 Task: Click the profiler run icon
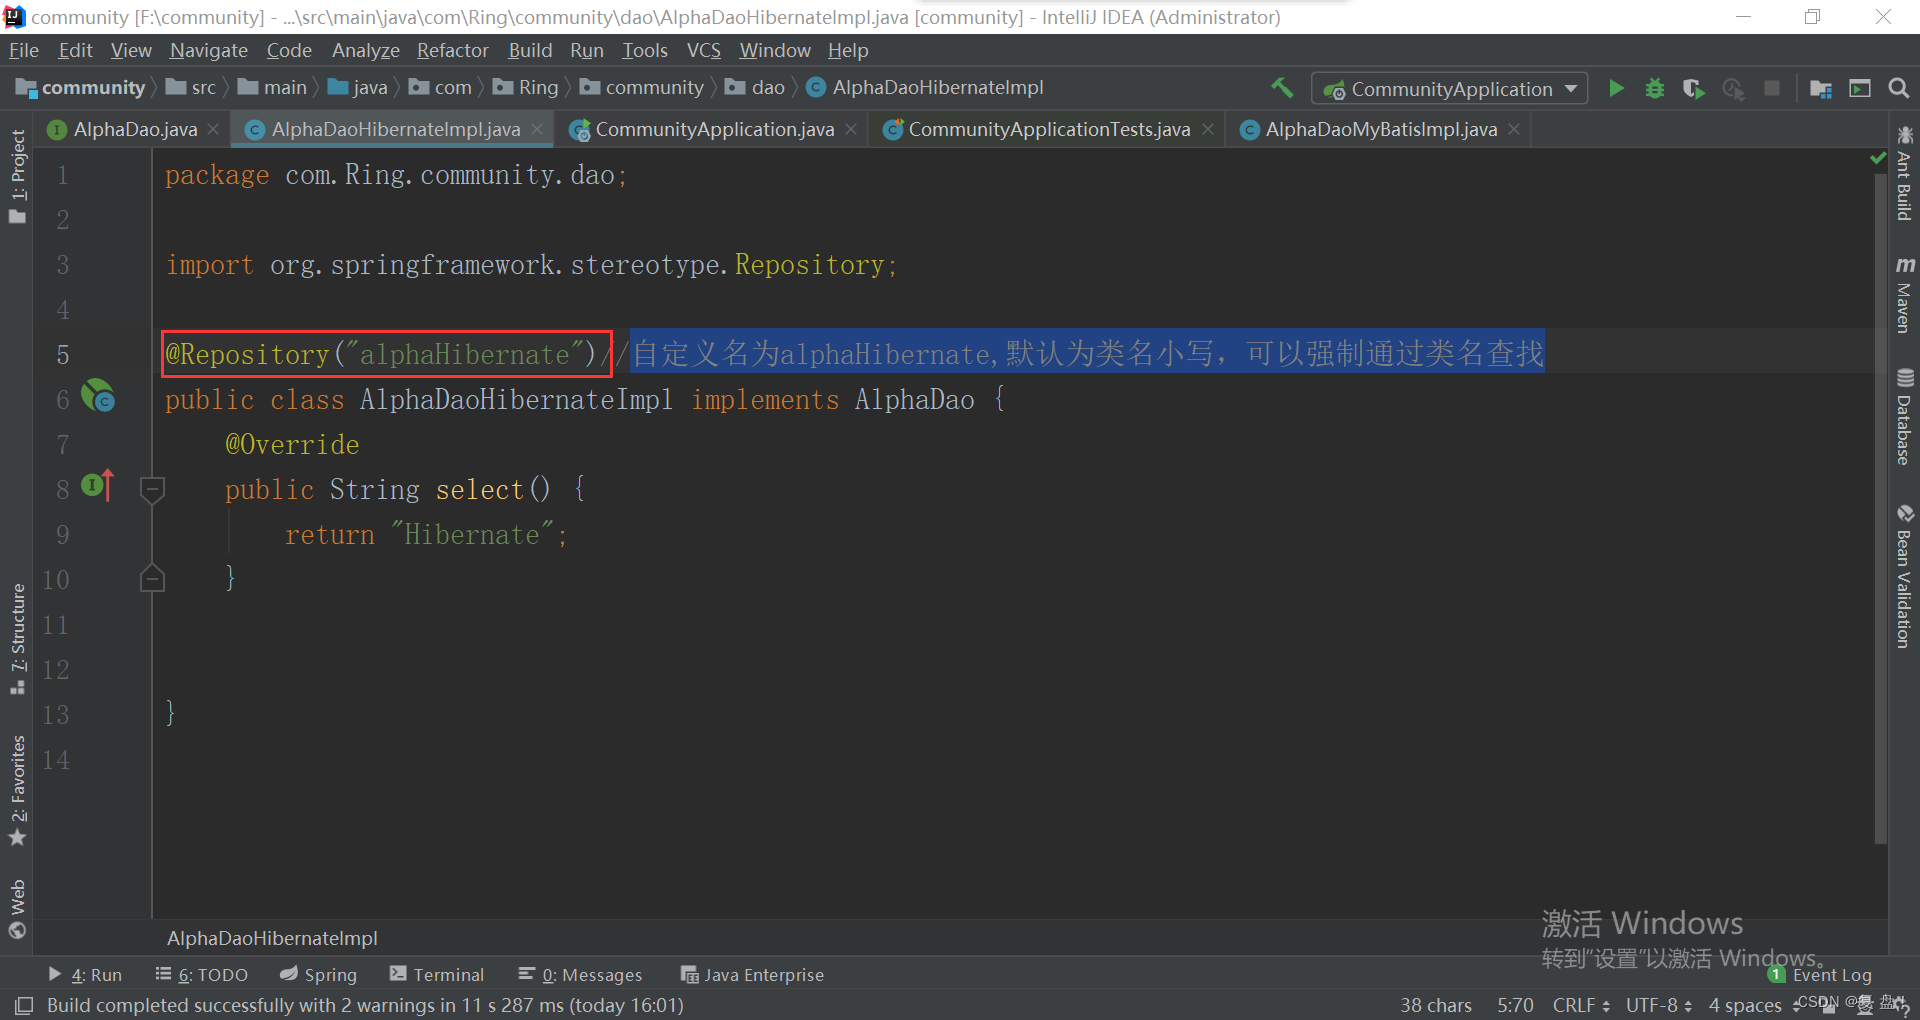tap(1733, 88)
